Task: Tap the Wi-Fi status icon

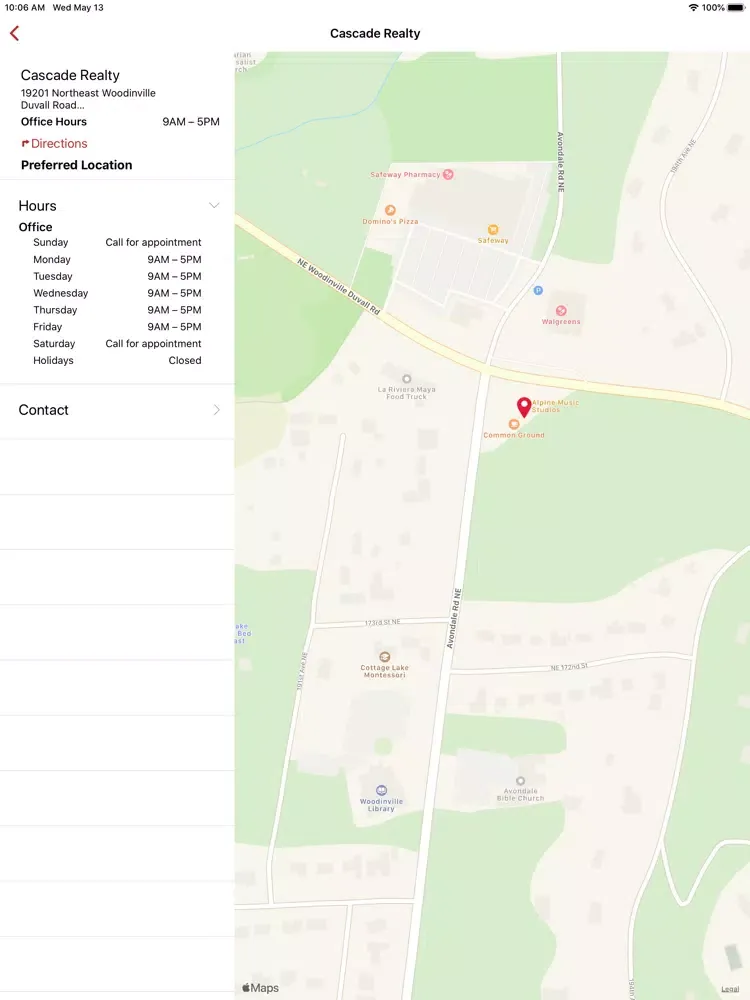Action: (693, 8)
